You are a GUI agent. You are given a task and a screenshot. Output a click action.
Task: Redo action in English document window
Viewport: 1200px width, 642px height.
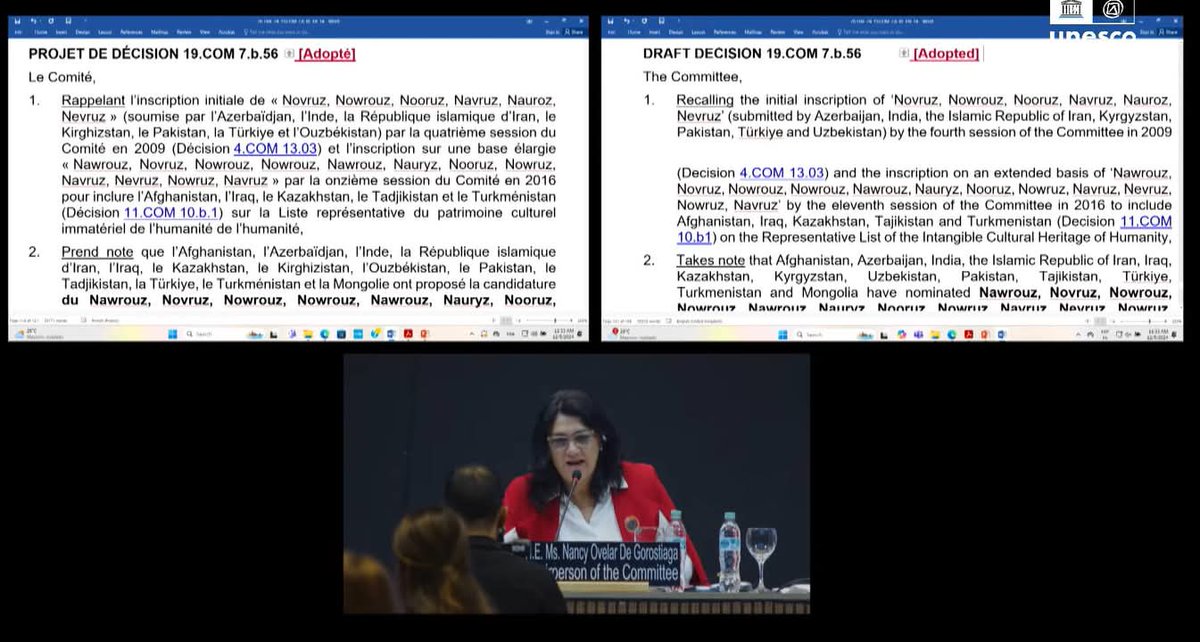pos(644,20)
